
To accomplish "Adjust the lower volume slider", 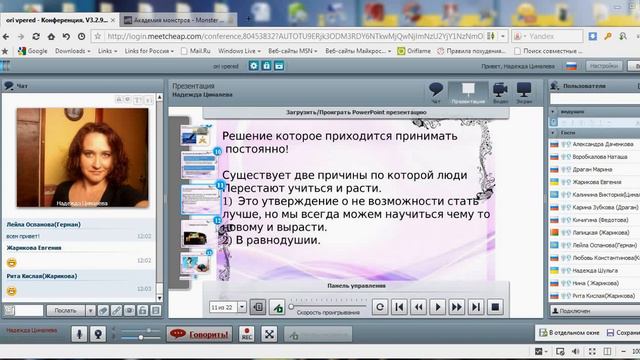I will point(141,338).
